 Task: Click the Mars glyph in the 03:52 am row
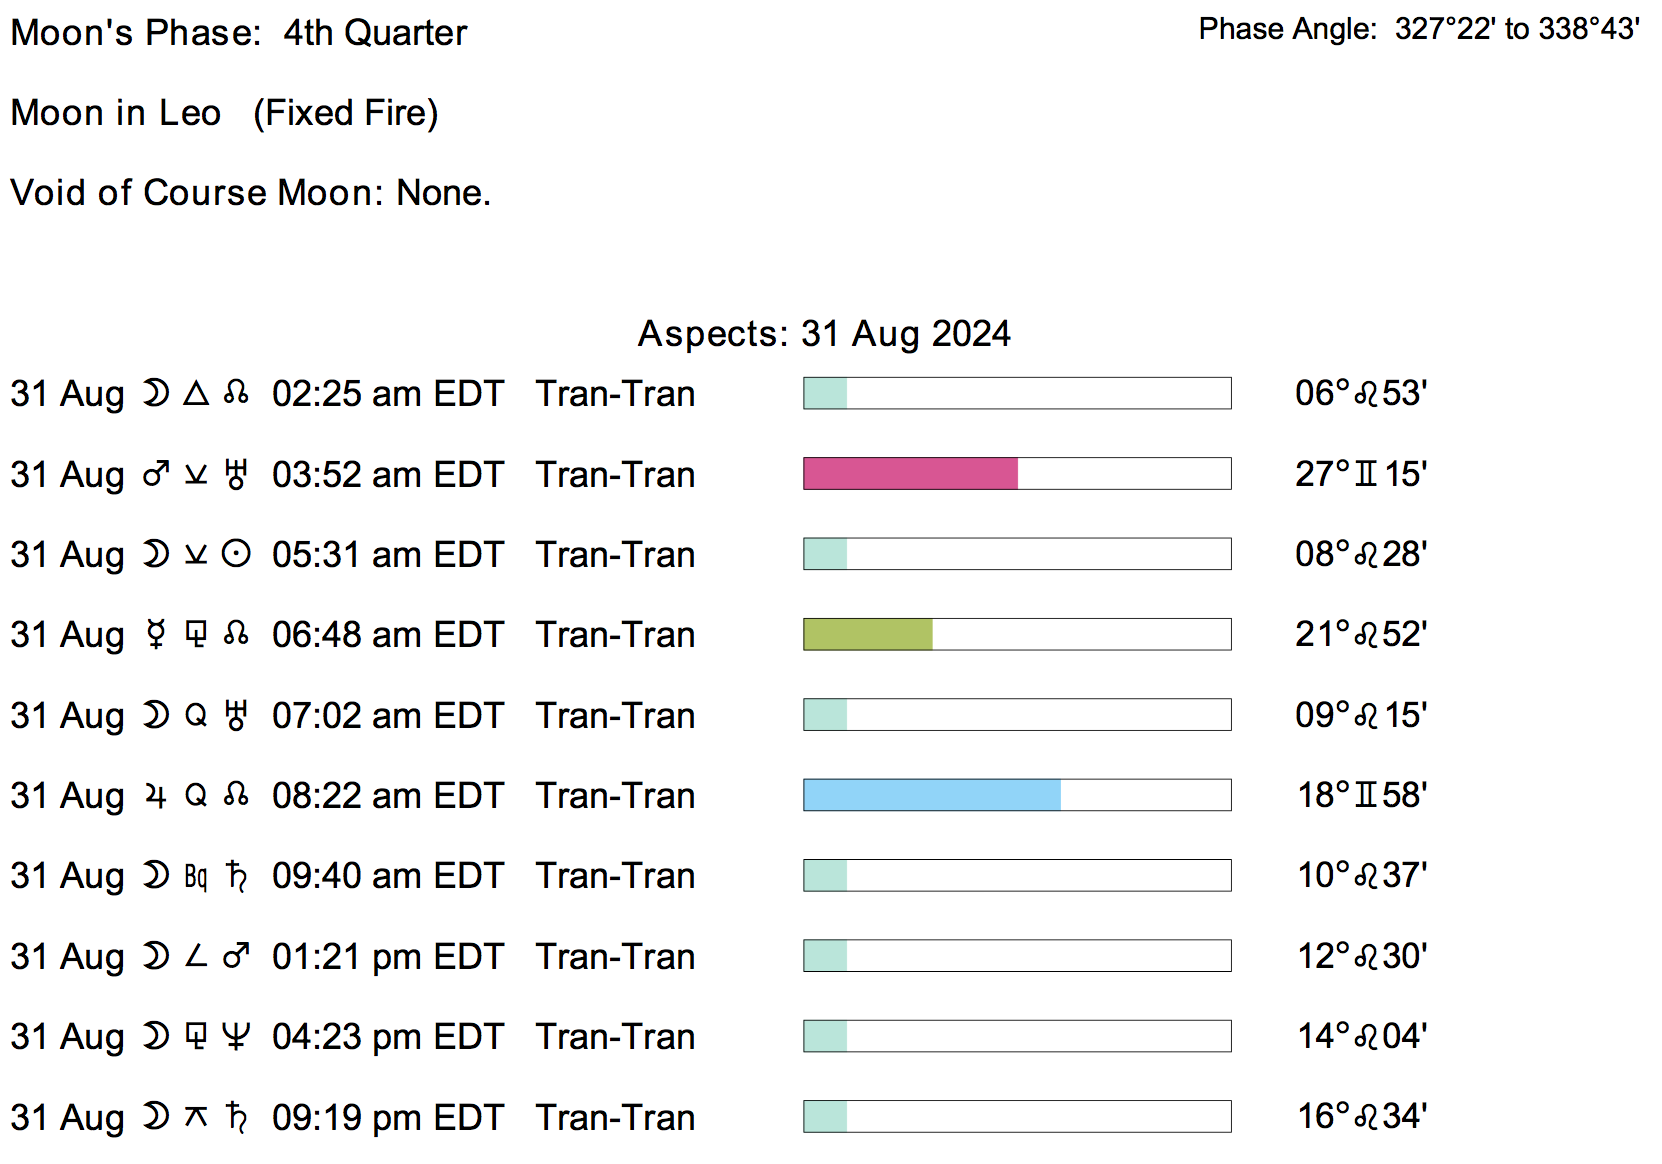coord(156,474)
